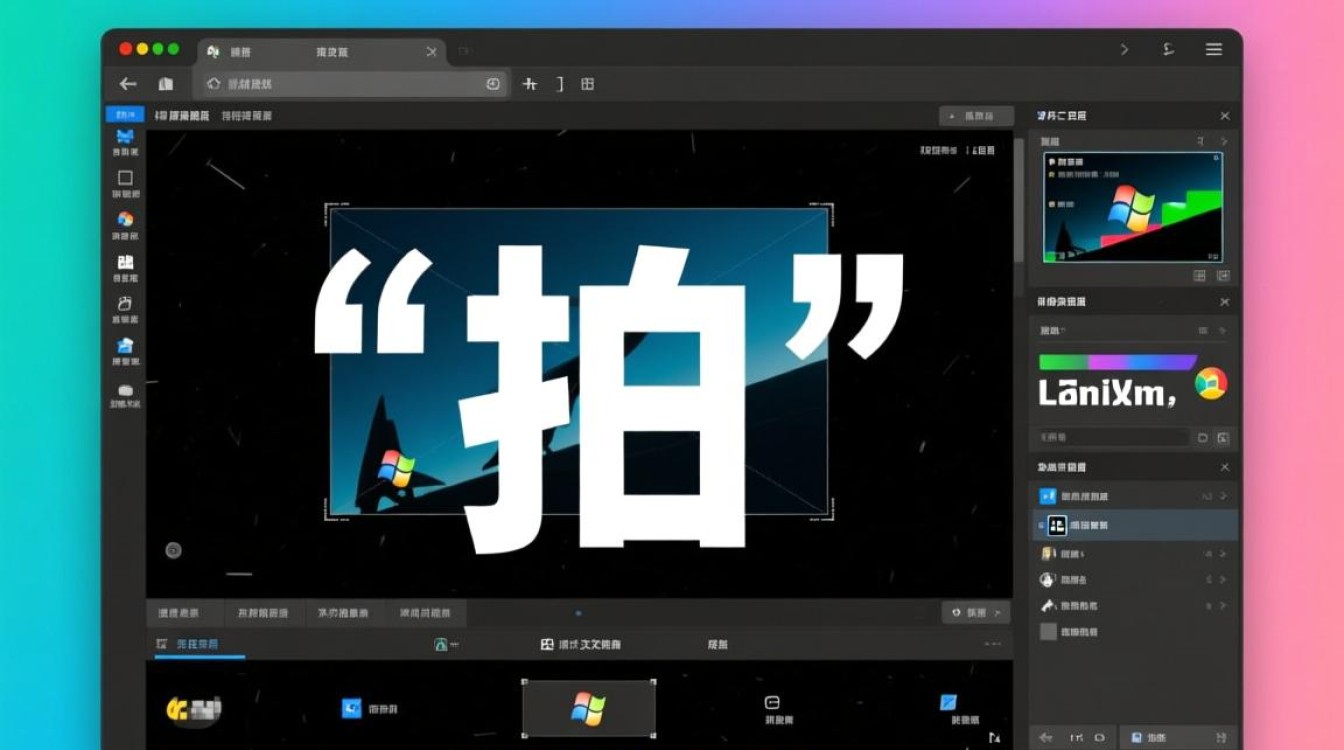Enable the checkbox on the bottom gray layer entry
This screenshot has width=1344, height=750.
click(x=1047, y=630)
